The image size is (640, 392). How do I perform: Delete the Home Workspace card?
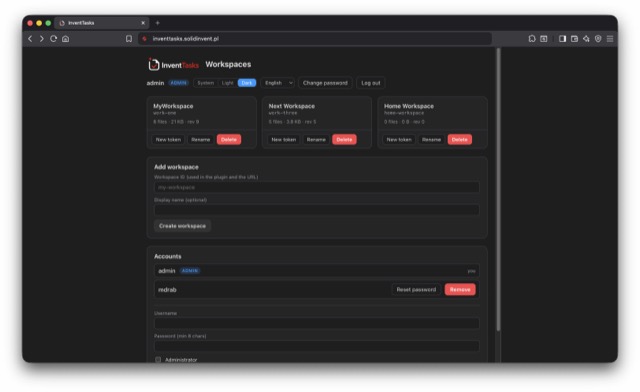(x=460, y=140)
